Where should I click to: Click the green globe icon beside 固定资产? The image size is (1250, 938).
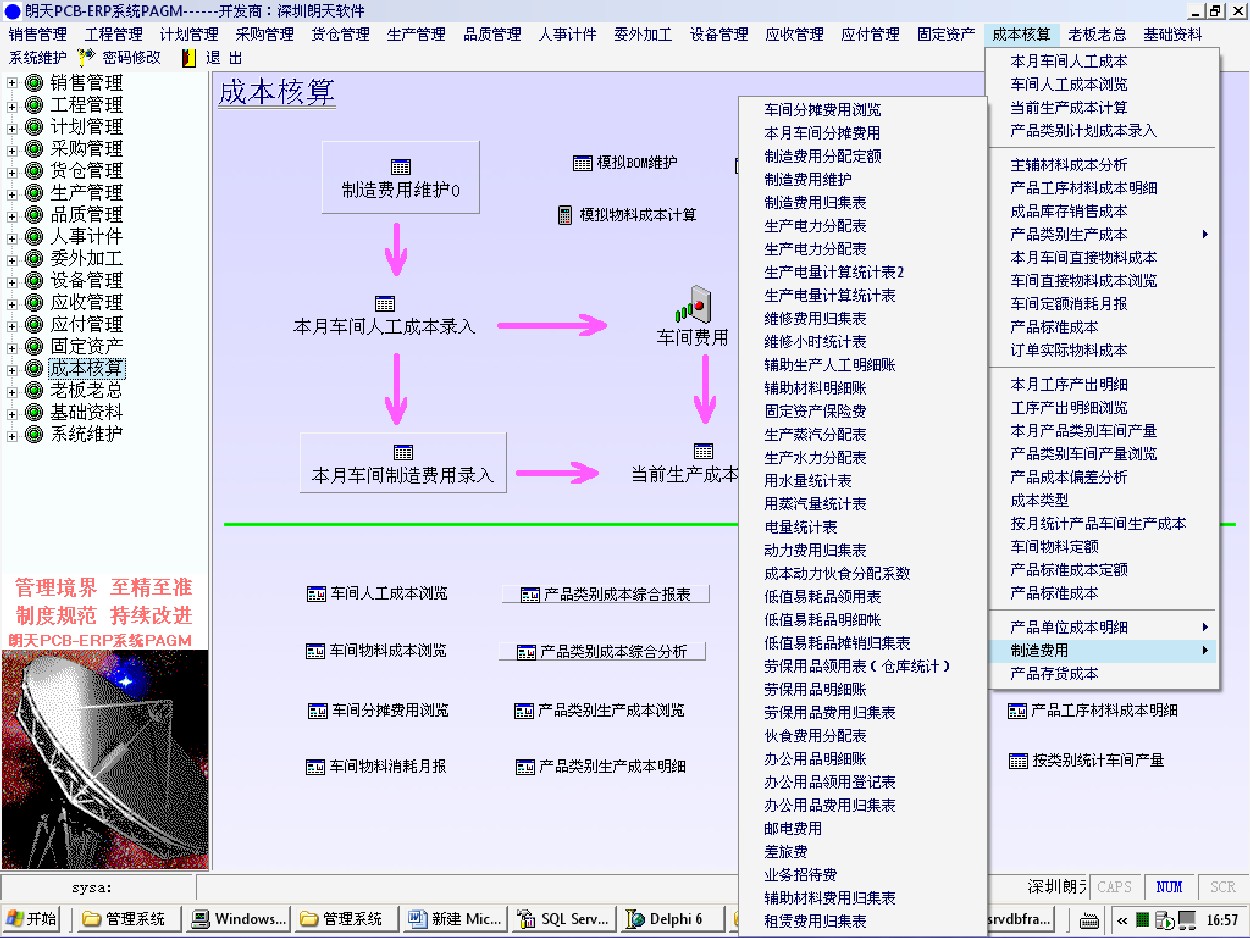(x=34, y=347)
